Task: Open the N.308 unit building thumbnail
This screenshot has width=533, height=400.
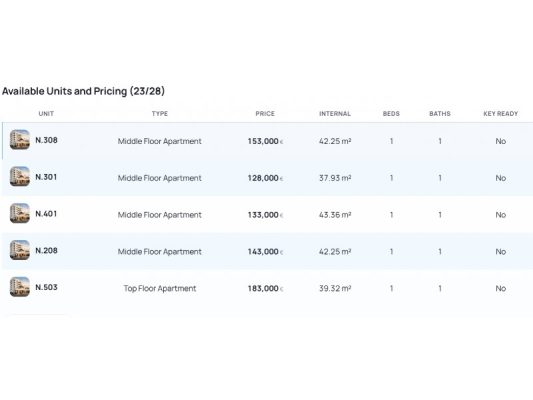Action: [20, 140]
